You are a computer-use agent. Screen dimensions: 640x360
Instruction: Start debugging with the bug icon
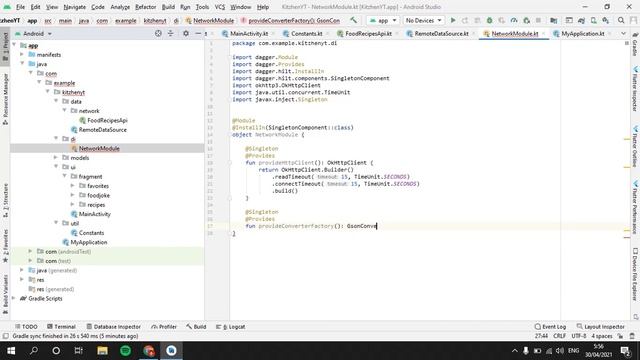pos(489,20)
